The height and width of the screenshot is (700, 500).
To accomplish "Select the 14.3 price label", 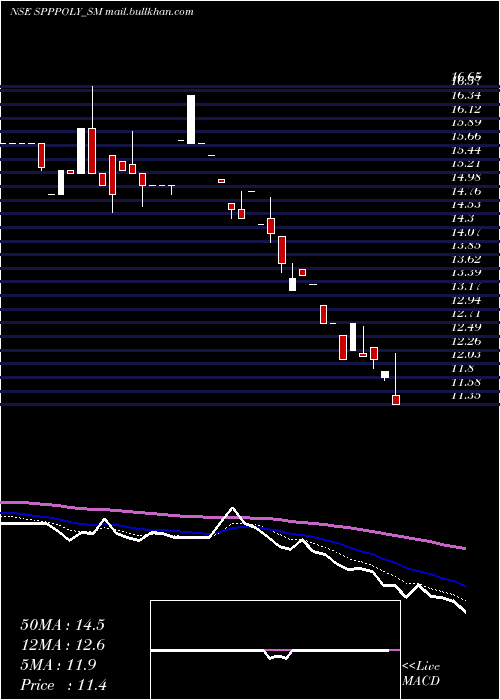I will coord(462,218).
